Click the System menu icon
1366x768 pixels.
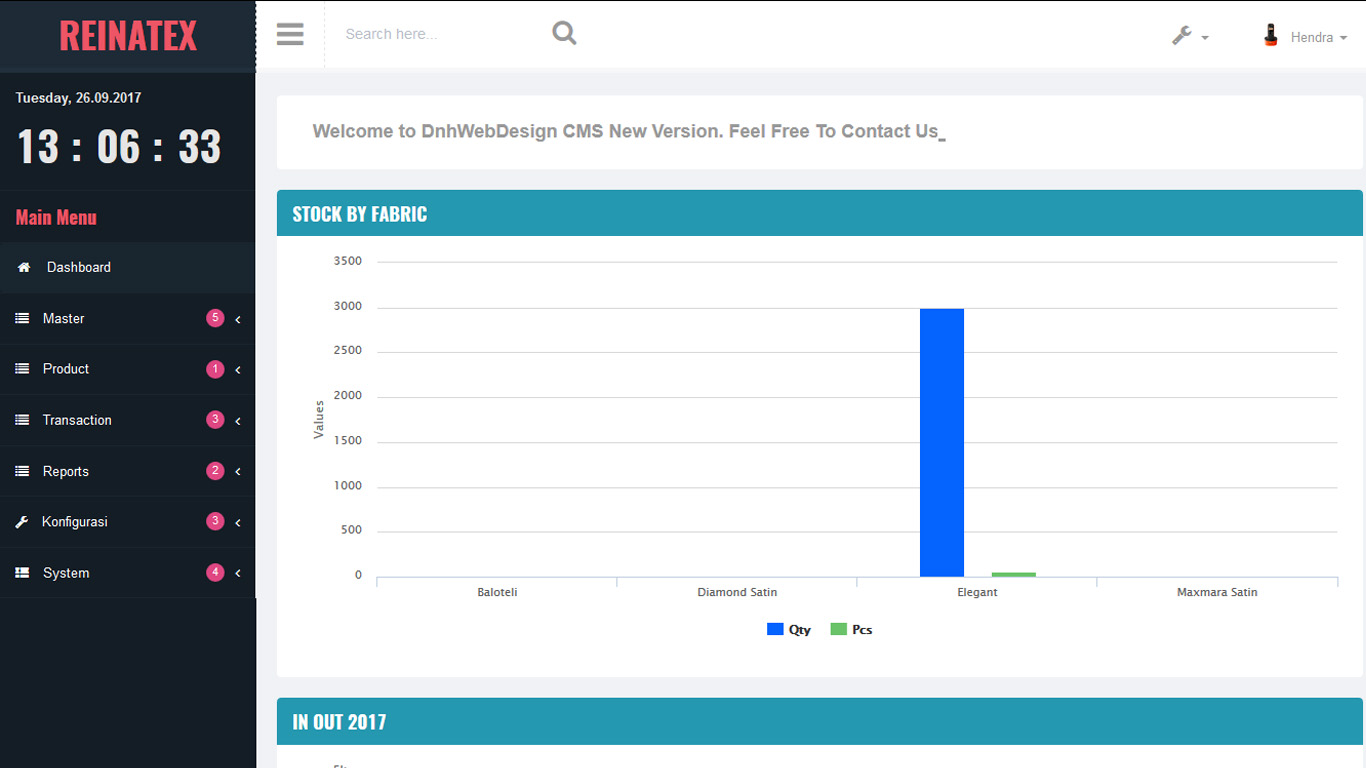tap(22, 573)
